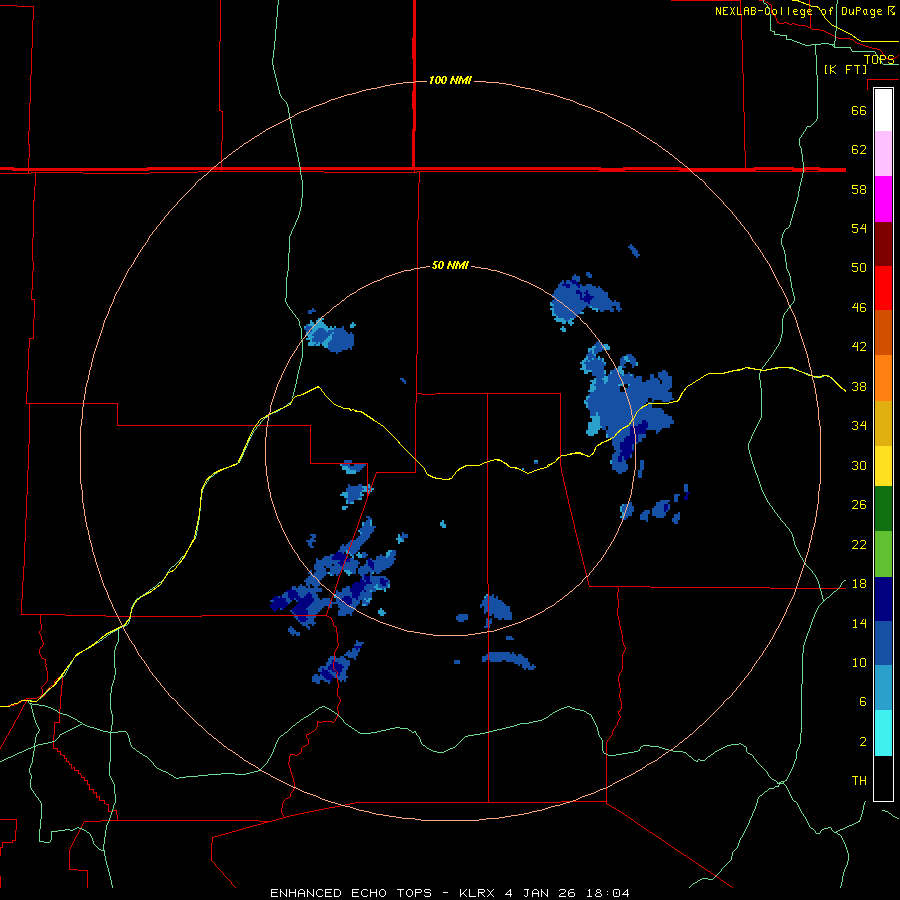The width and height of the screenshot is (900, 900).
Task: Select the yellow legend swatch
Action: (x=883, y=466)
